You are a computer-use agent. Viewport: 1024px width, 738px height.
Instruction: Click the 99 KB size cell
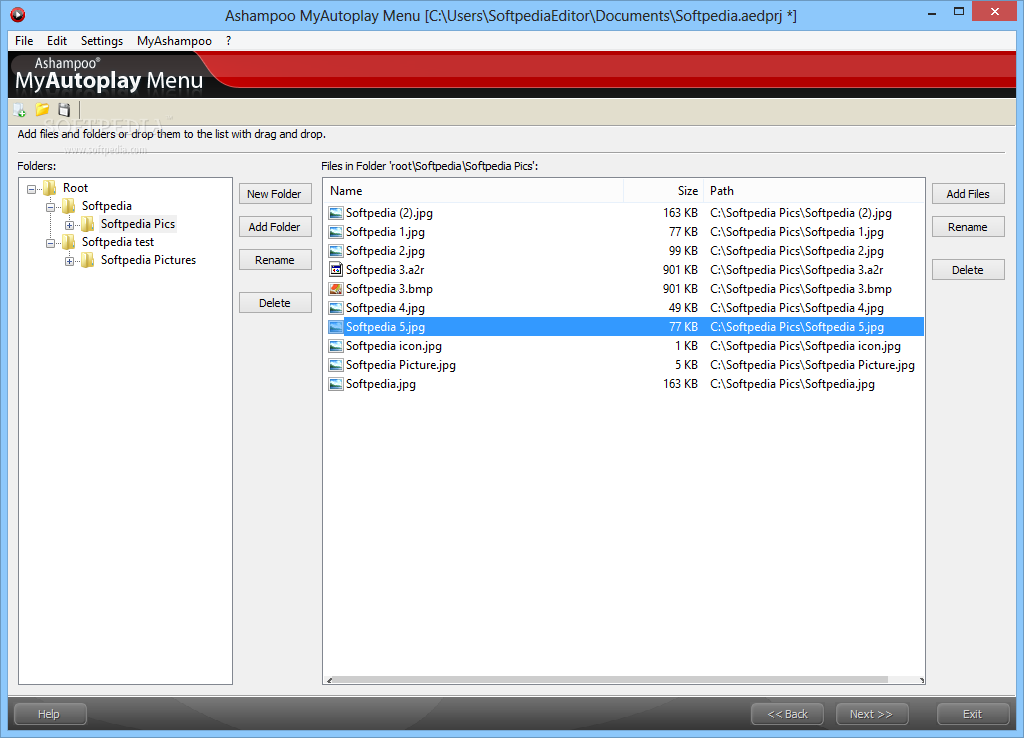pos(683,251)
